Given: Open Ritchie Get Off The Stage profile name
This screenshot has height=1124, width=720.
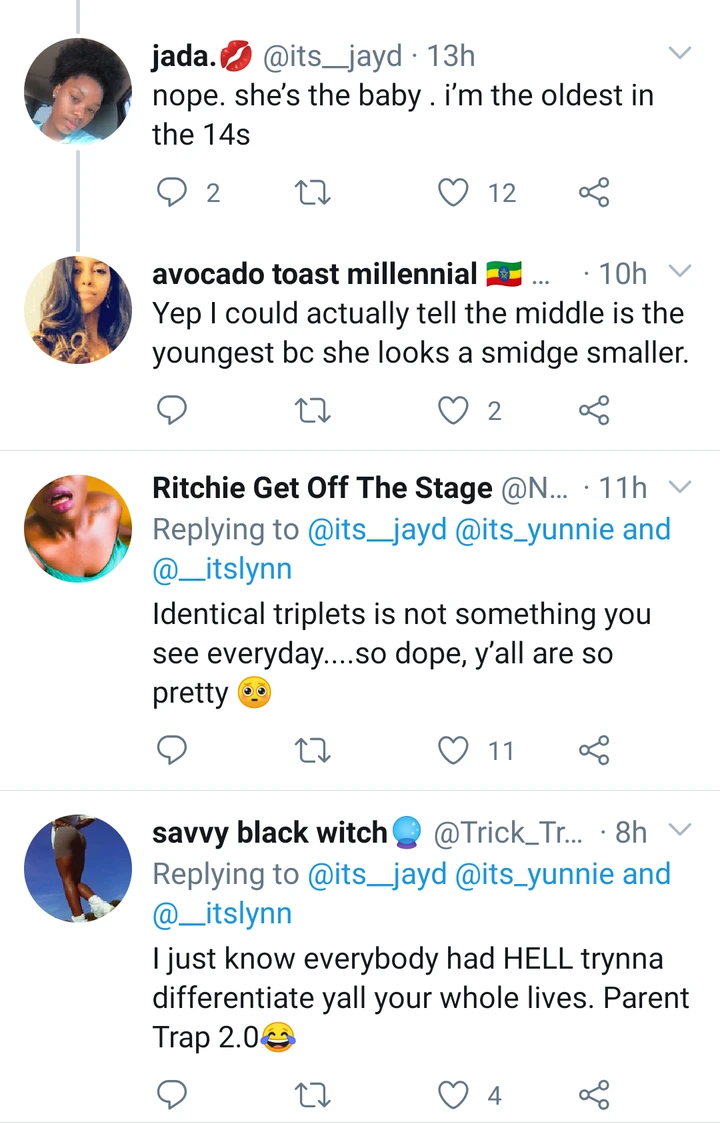Looking at the screenshot, I should 322,489.
